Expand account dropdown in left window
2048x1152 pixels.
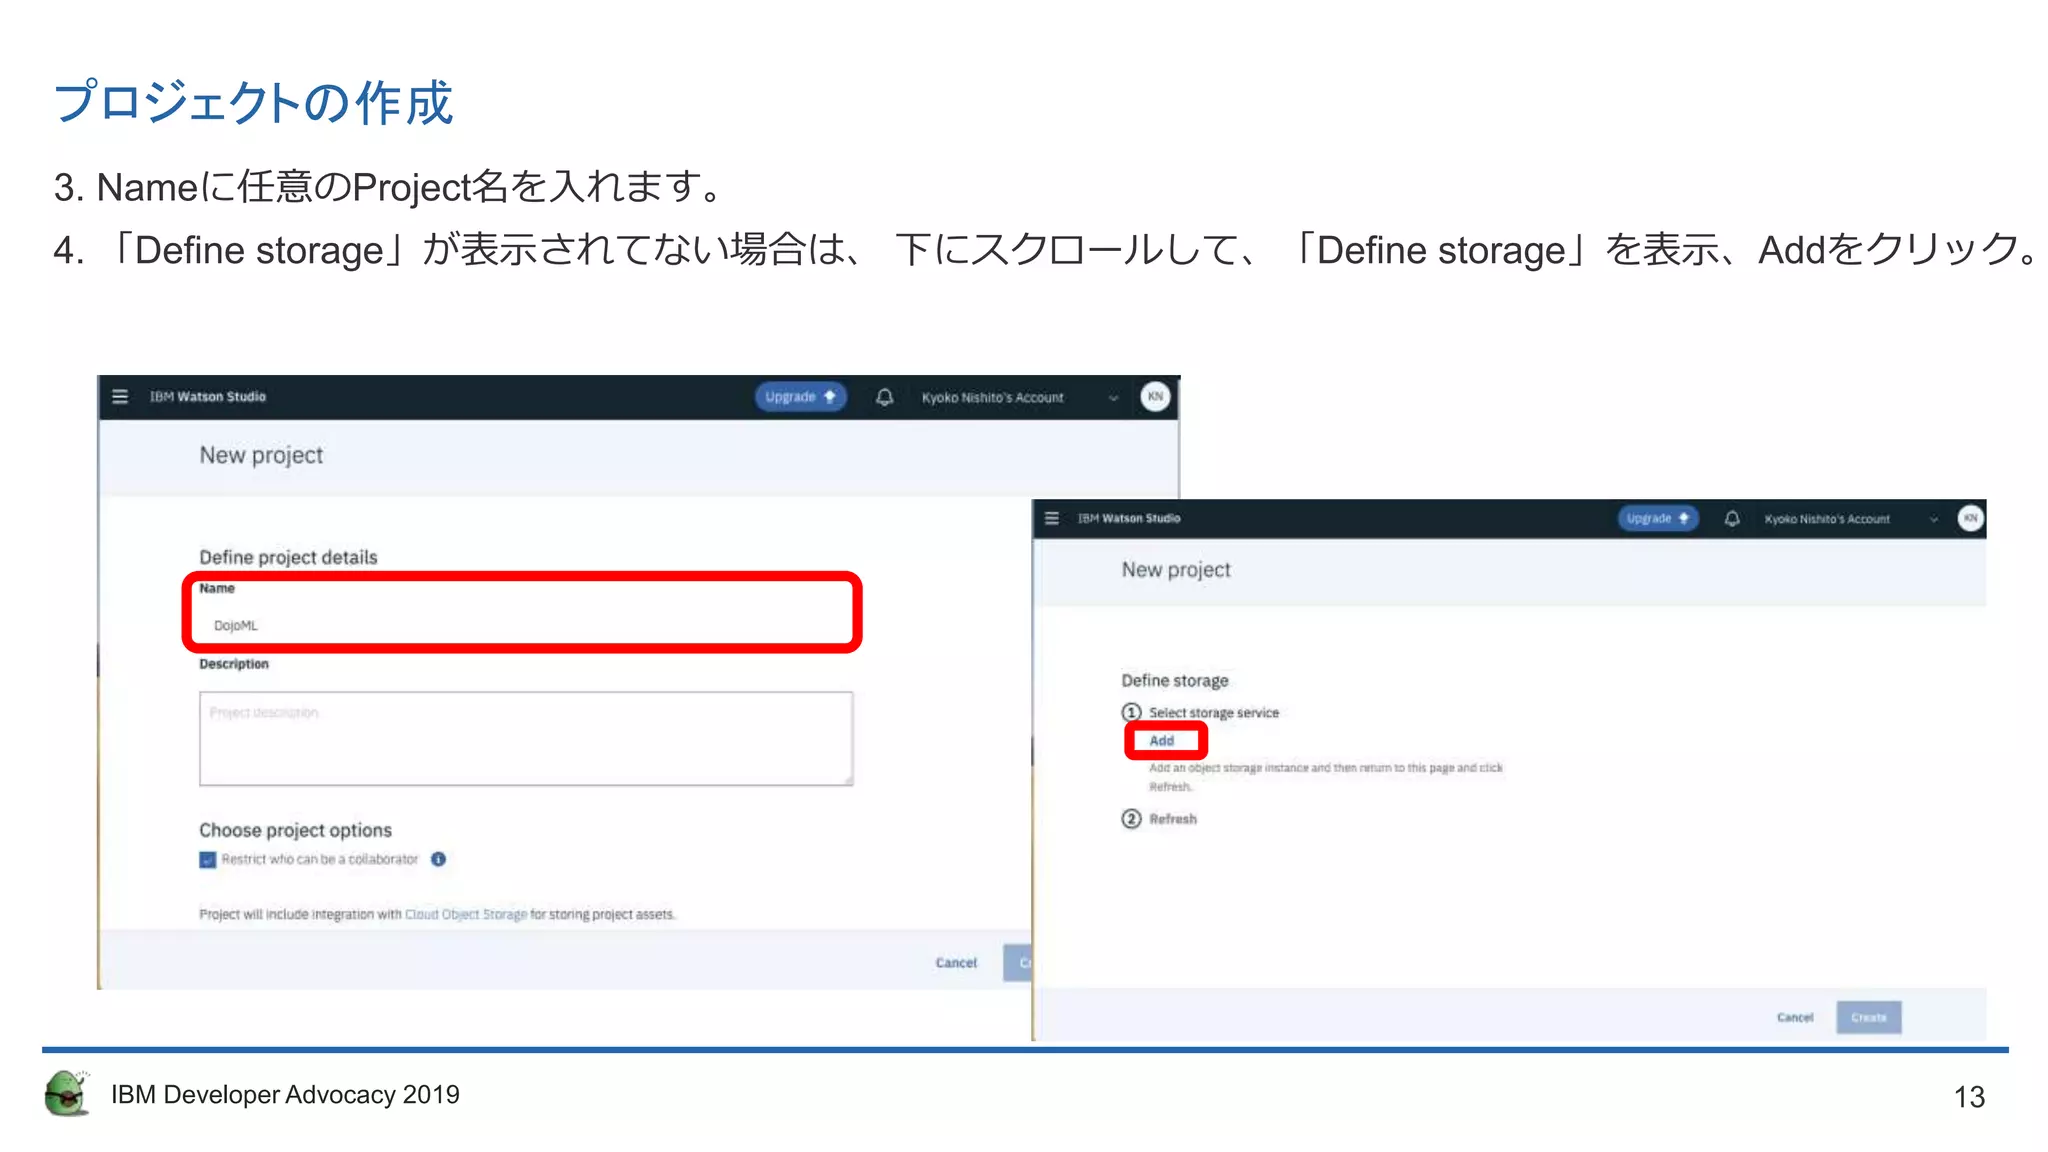pyautogui.click(x=1113, y=398)
